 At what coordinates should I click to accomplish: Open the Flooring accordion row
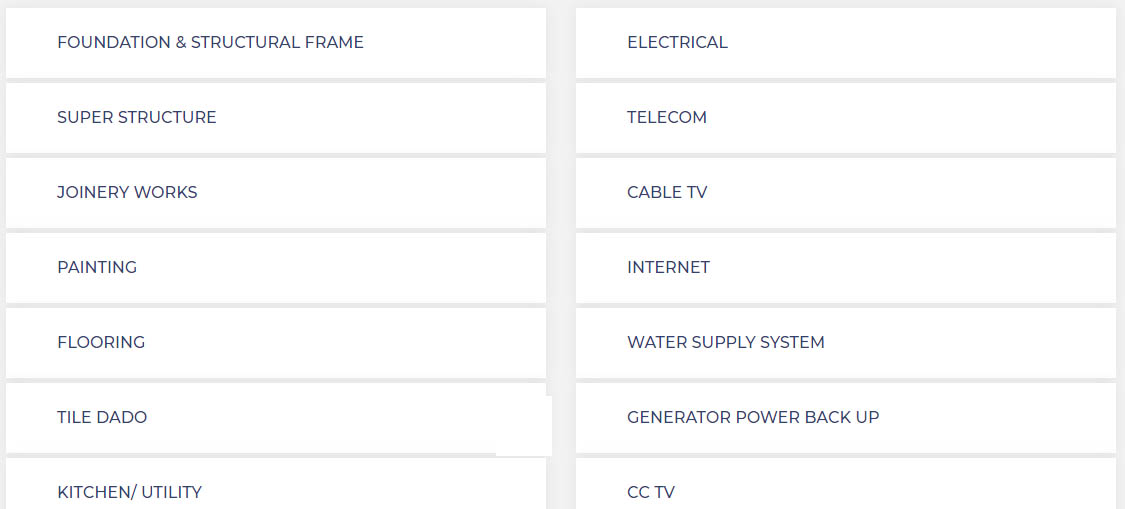pos(276,342)
